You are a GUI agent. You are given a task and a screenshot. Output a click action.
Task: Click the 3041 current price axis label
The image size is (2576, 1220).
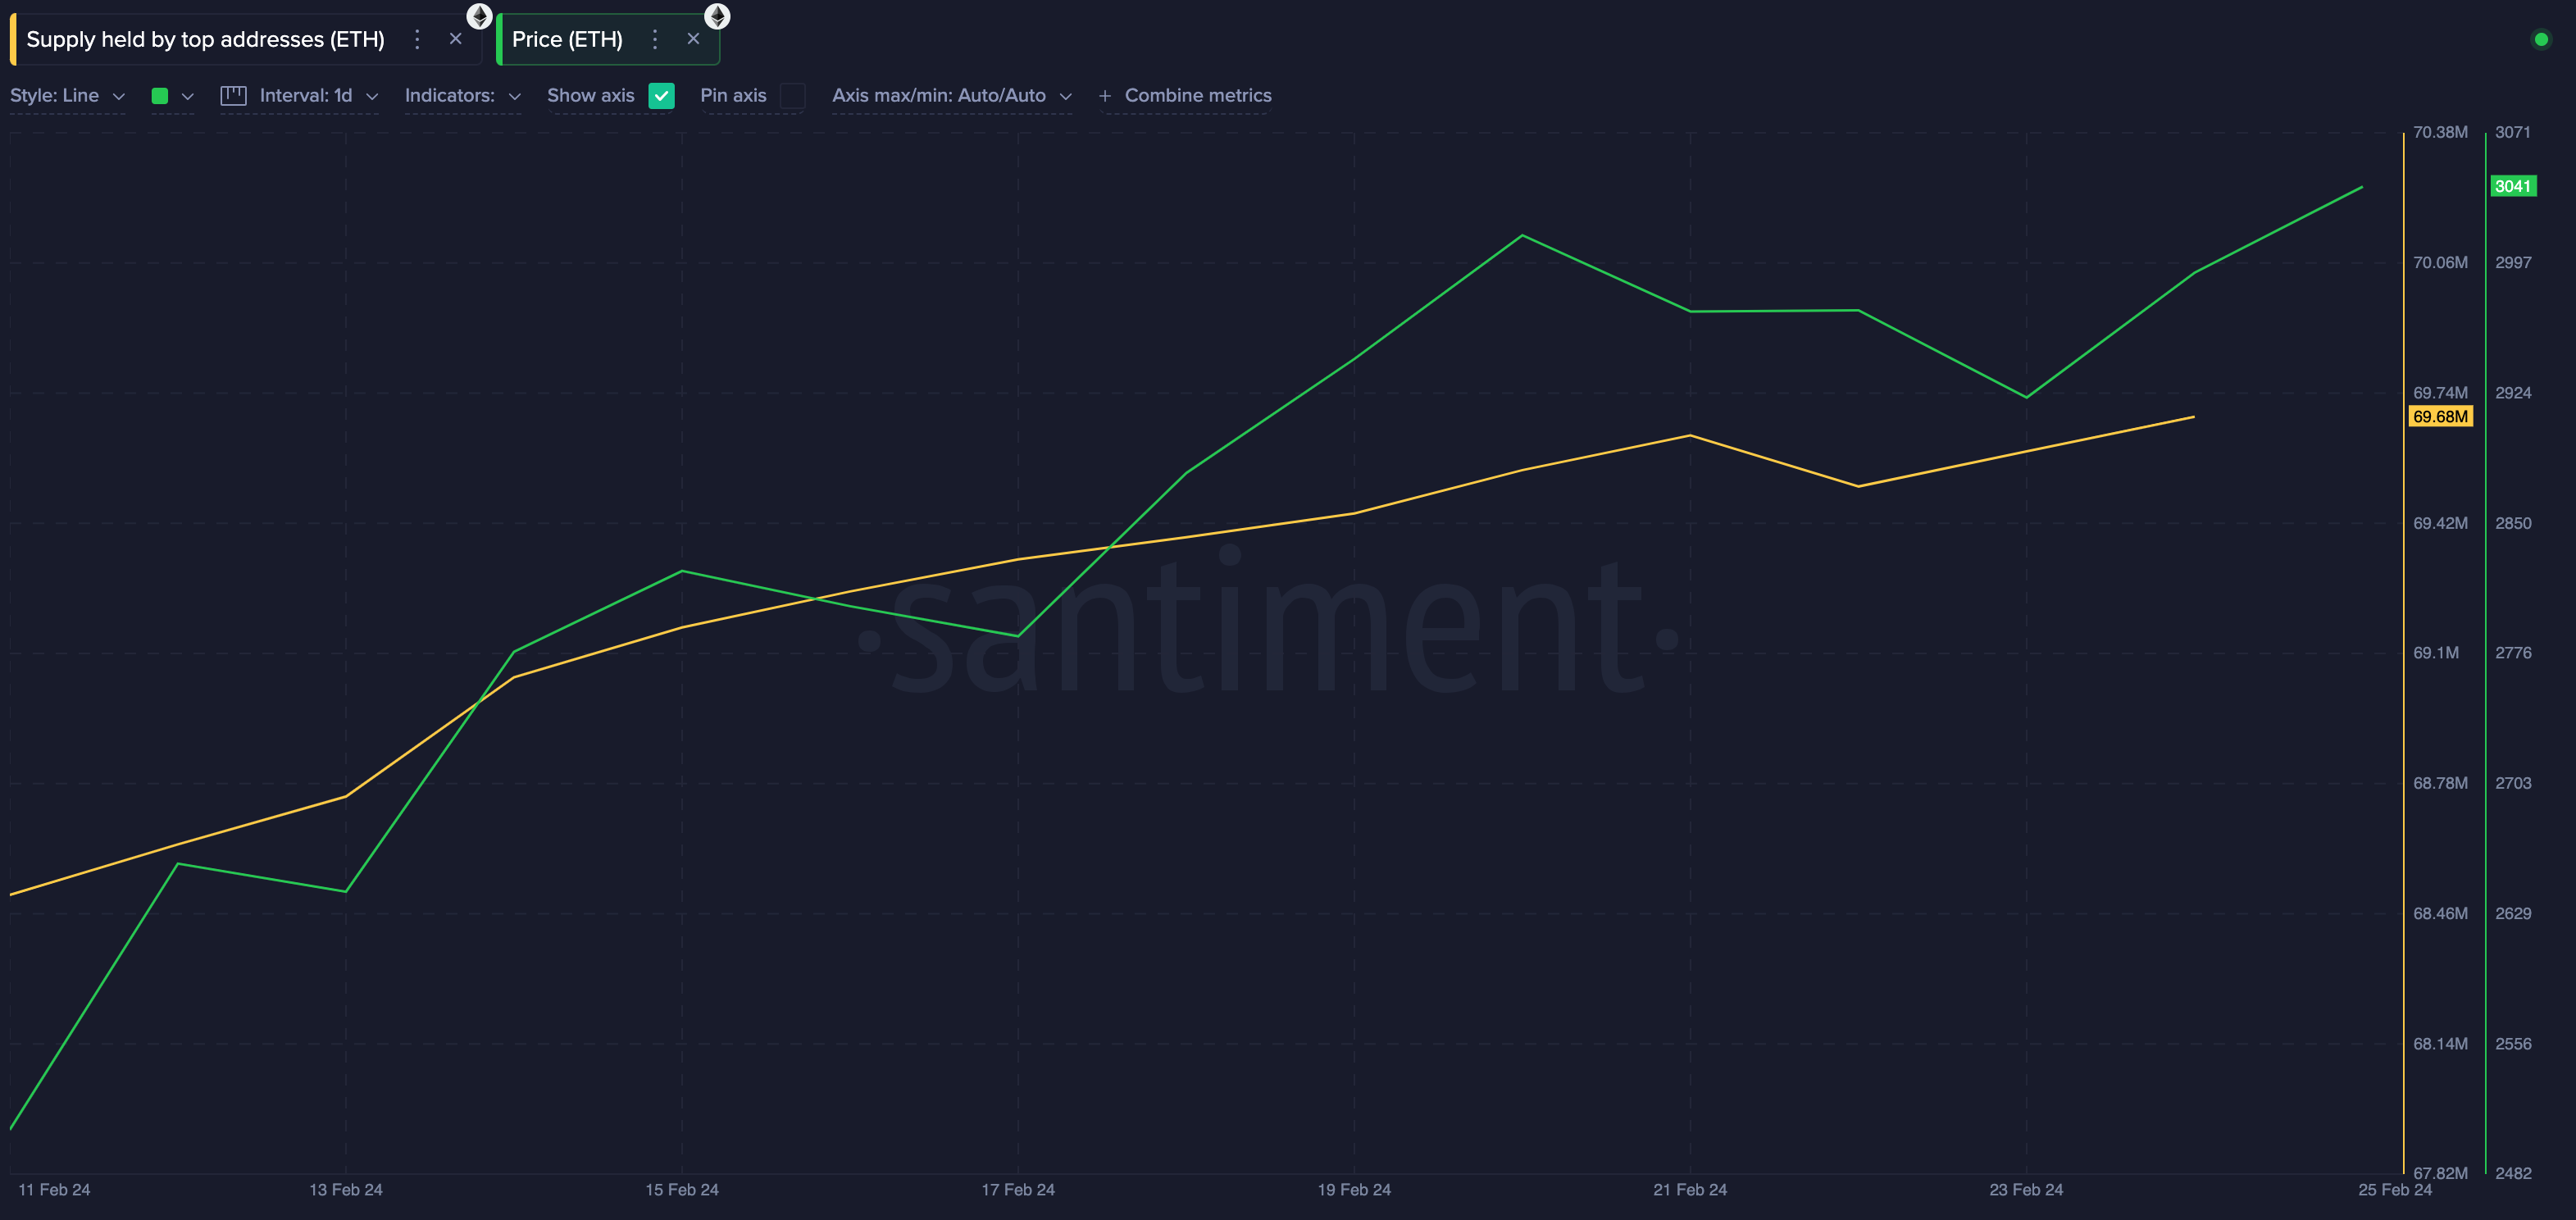pyautogui.click(x=2512, y=186)
